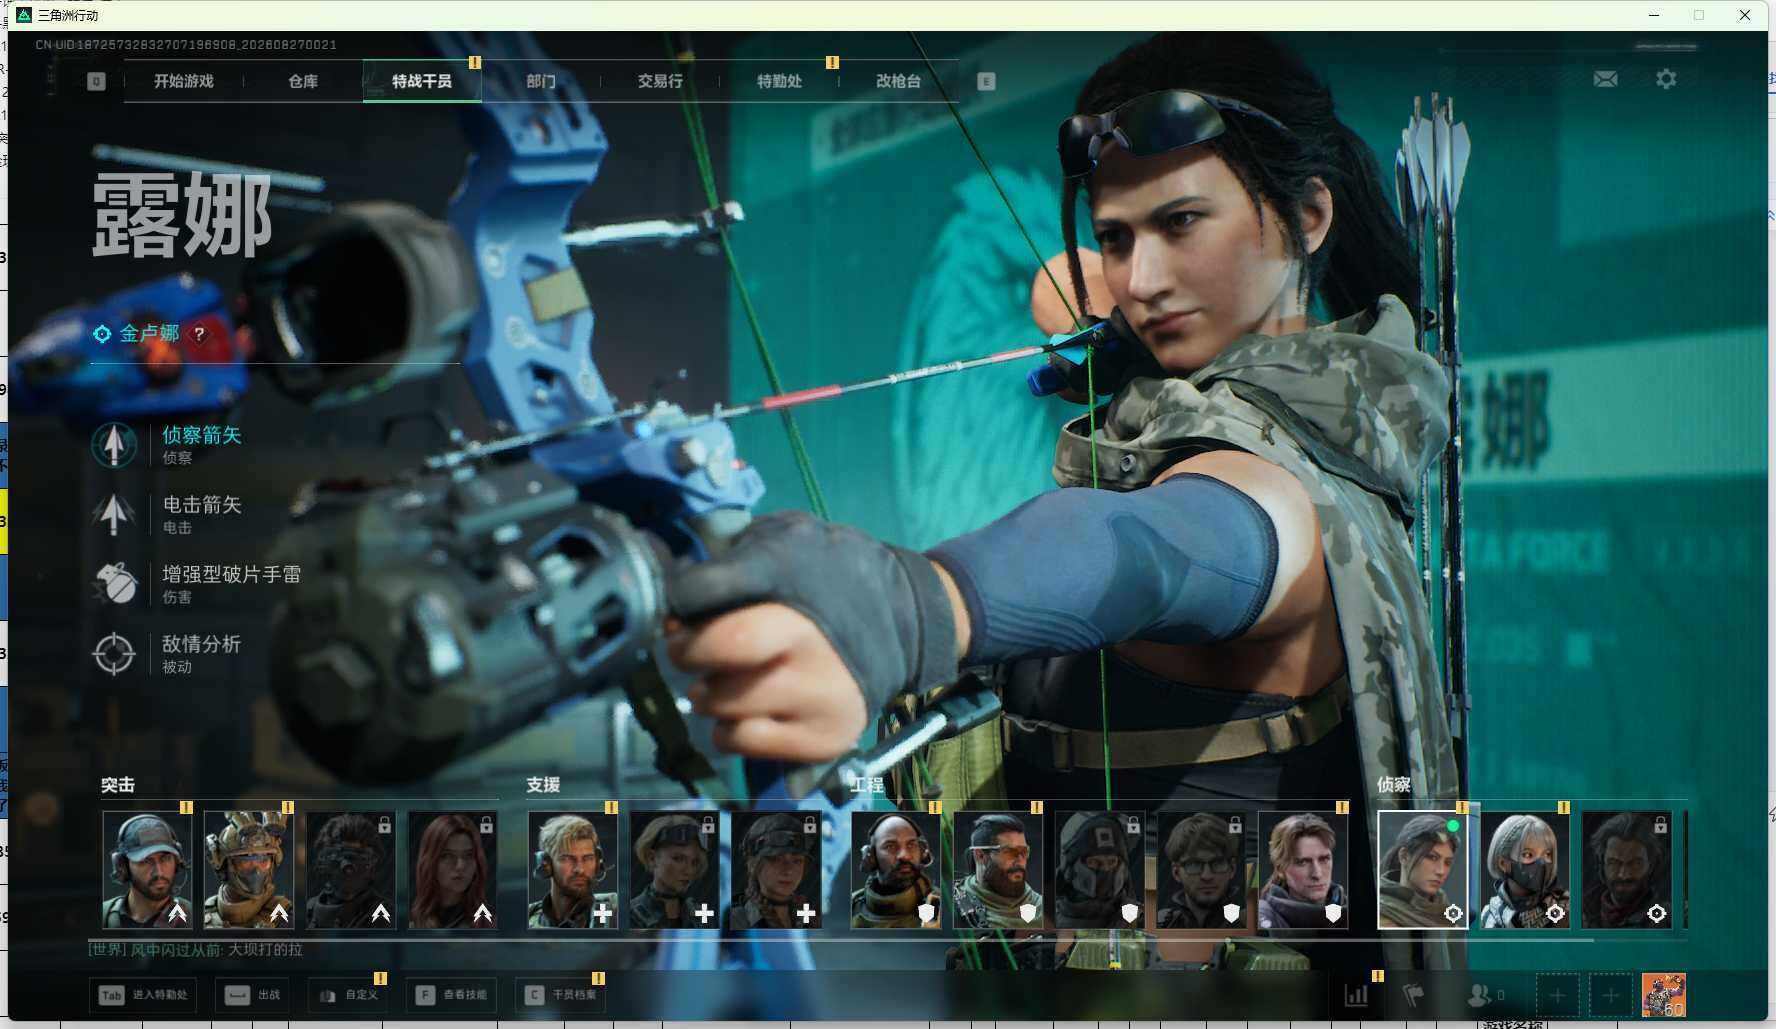Open the mail inbox envelope icon

pyautogui.click(x=1605, y=79)
